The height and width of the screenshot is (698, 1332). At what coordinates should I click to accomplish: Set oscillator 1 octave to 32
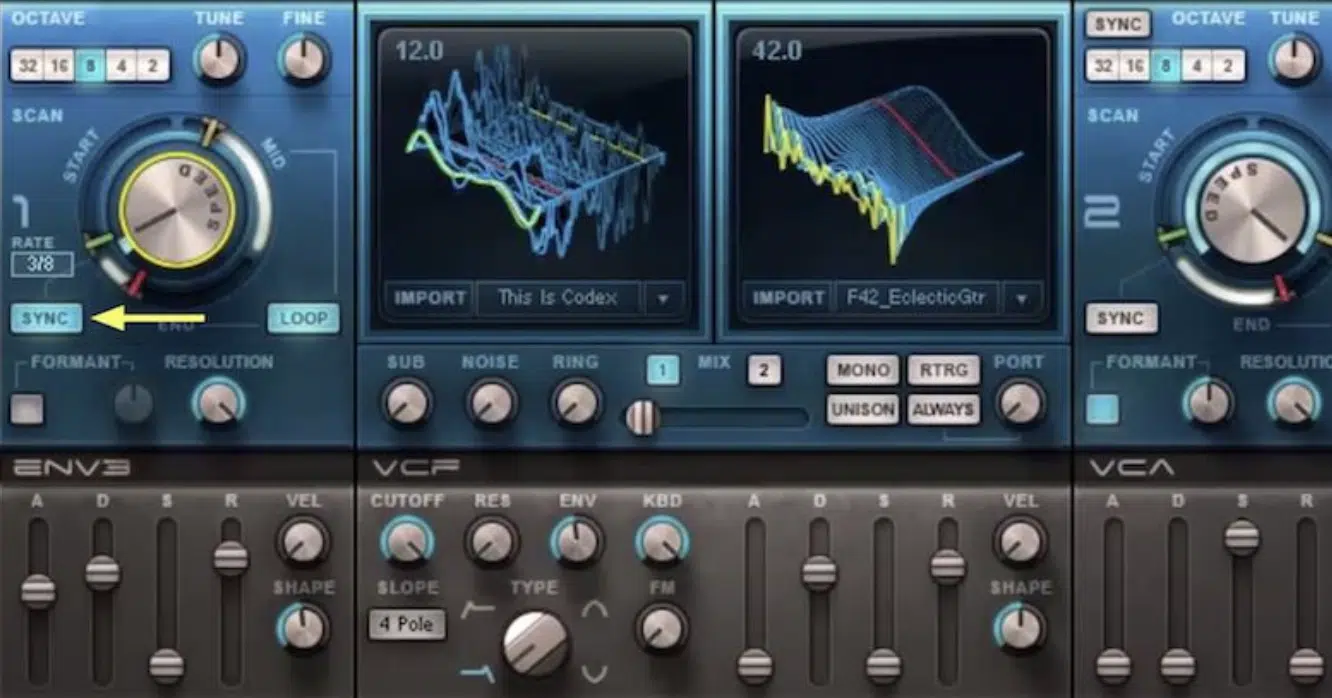coord(26,66)
